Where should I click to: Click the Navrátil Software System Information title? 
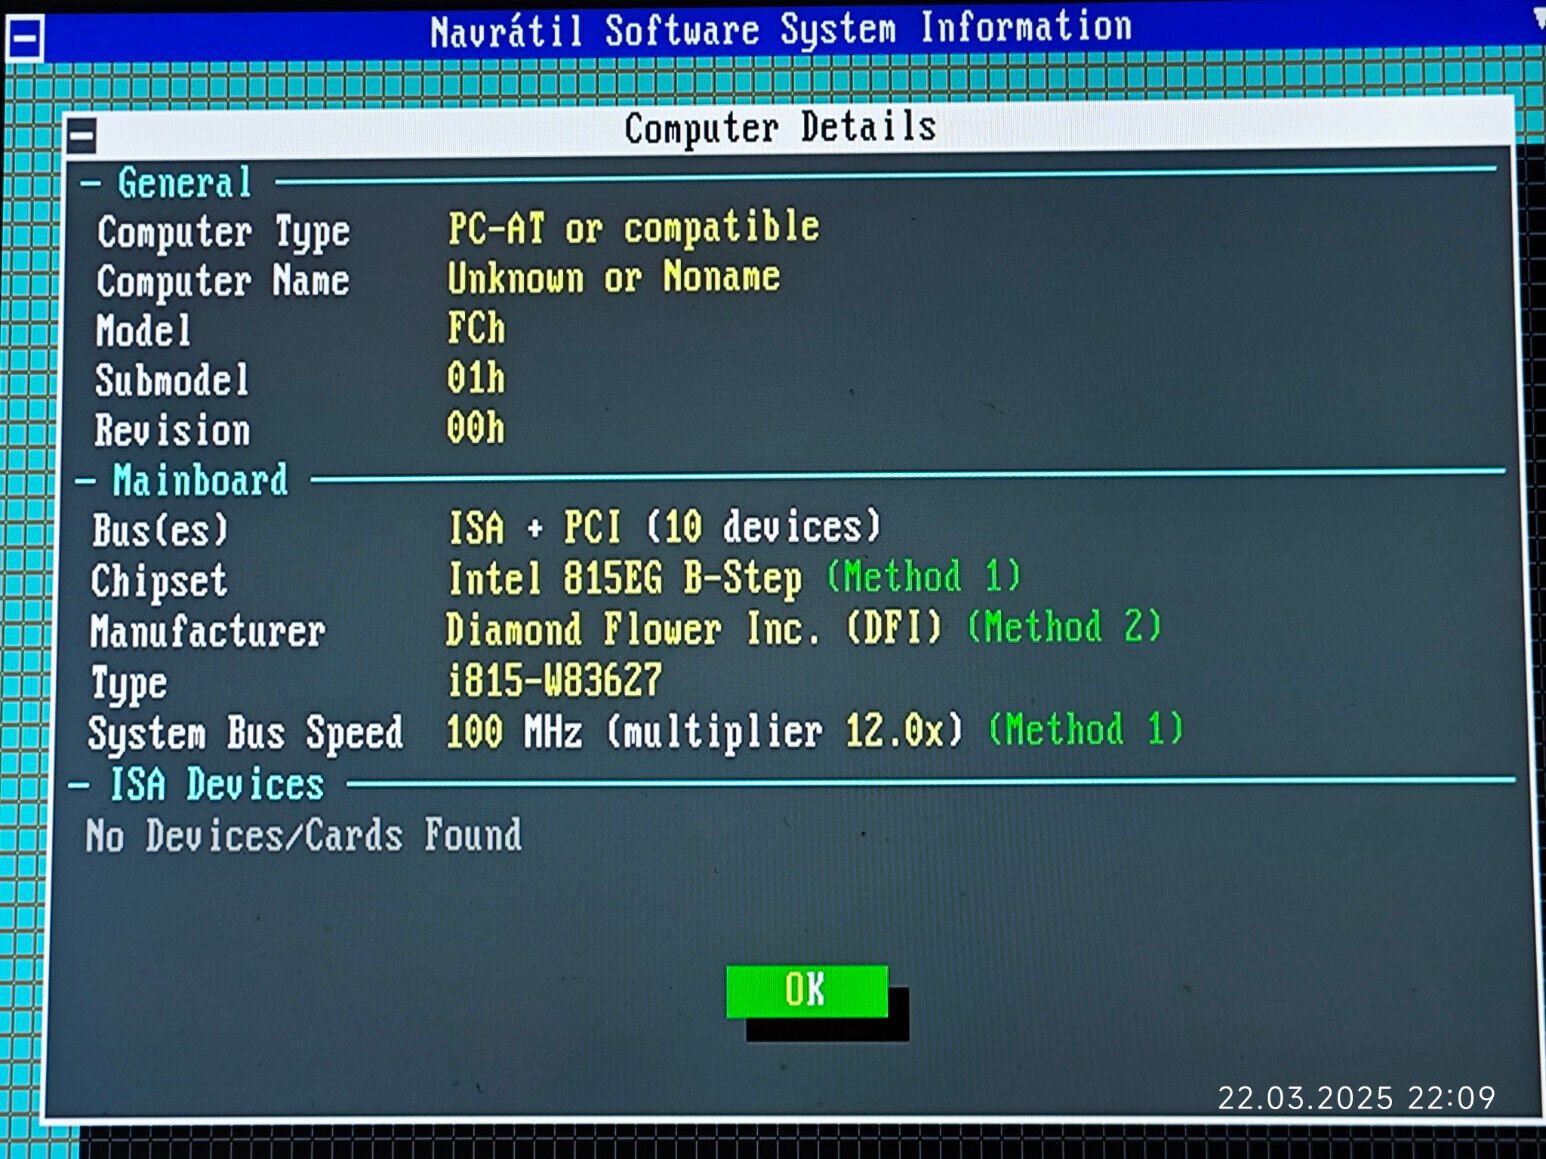click(781, 29)
